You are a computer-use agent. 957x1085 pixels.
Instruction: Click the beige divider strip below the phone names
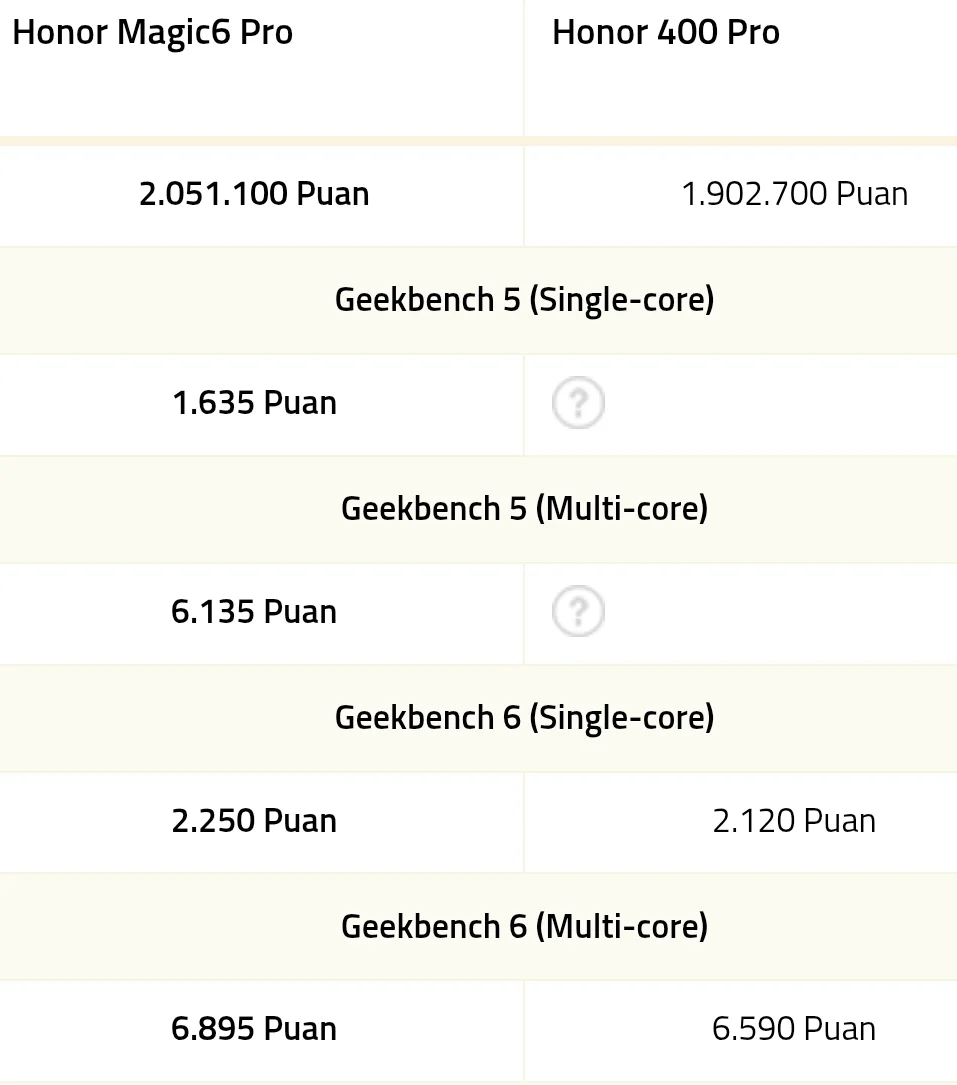[478, 141]
